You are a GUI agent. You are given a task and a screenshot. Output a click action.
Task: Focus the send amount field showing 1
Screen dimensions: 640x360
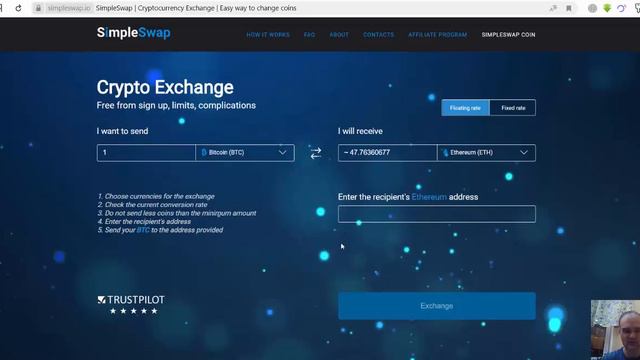146,153
